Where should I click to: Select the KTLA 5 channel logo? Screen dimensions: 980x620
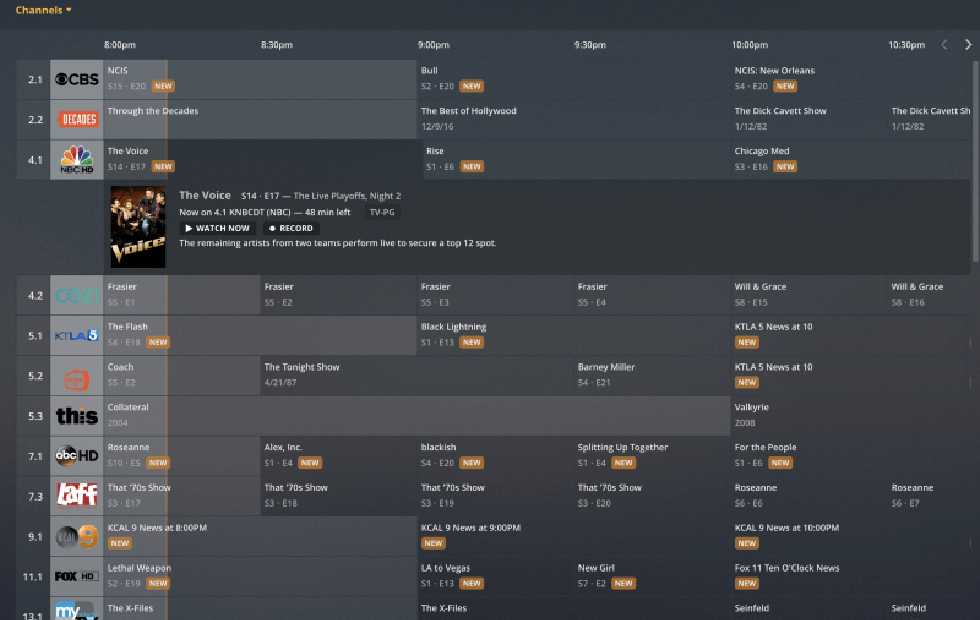pos(77,336)
